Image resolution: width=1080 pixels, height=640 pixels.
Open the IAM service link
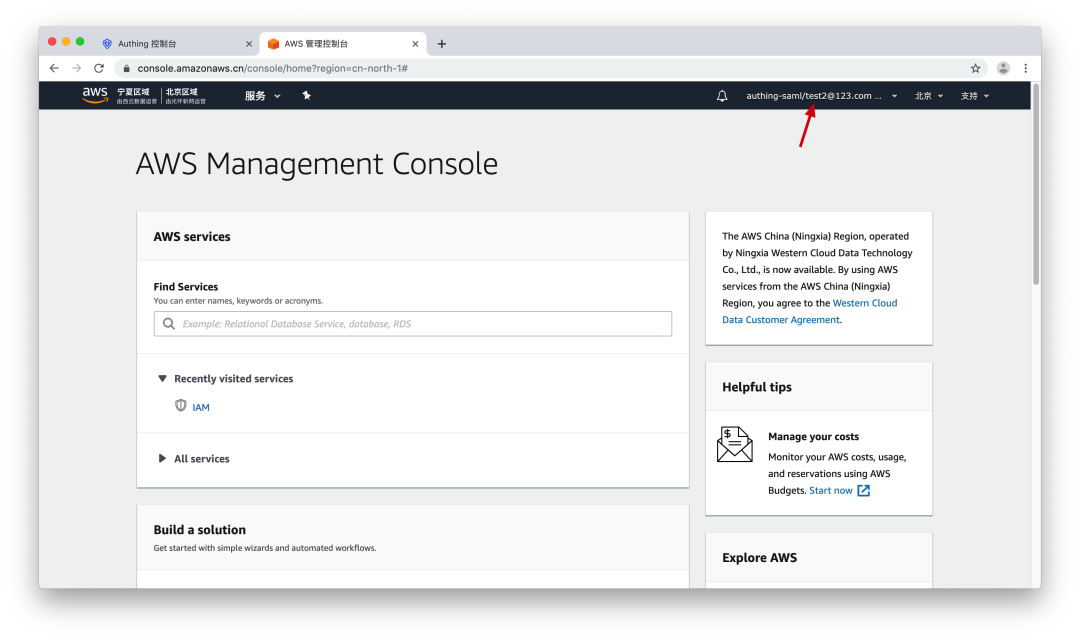click(201, 407)
